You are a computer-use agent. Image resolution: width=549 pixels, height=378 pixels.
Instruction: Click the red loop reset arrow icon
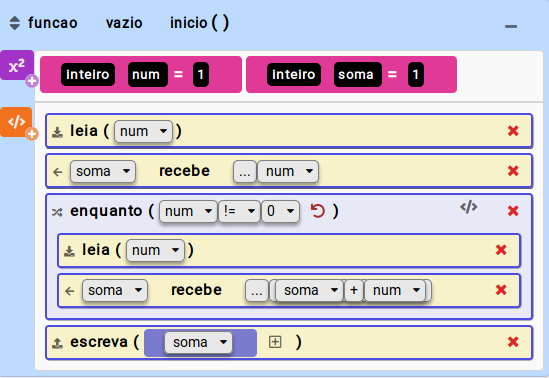[318, 211]
